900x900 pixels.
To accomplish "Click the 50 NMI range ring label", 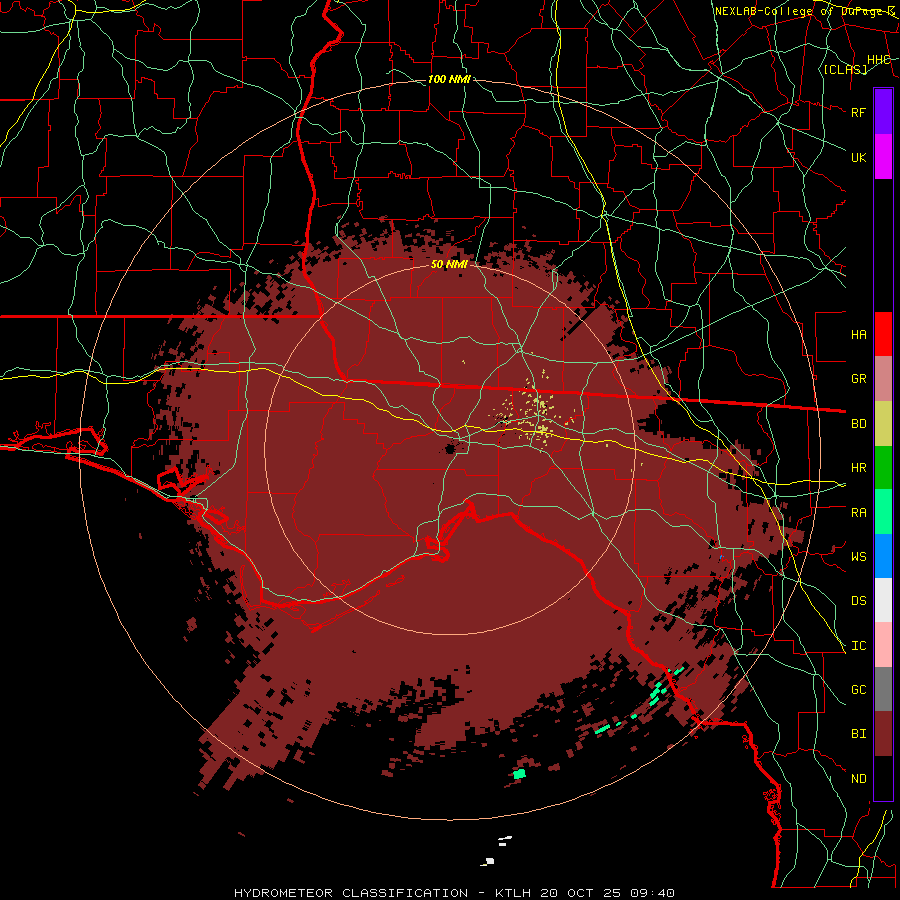I will 449,265.
